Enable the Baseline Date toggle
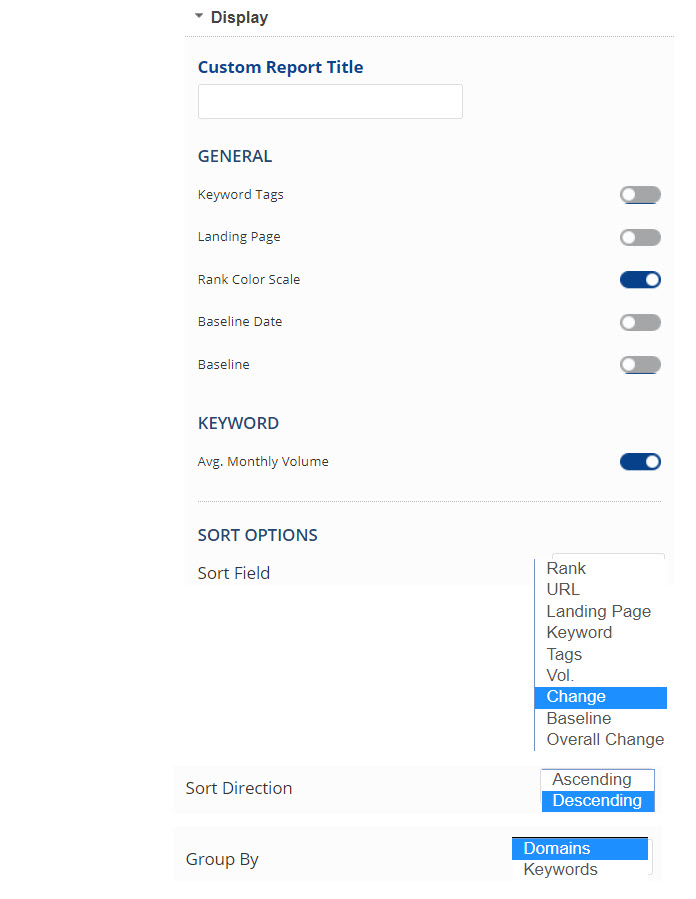Image resolution: width=696 pixels, height=899 pixels. coord(640,322)
